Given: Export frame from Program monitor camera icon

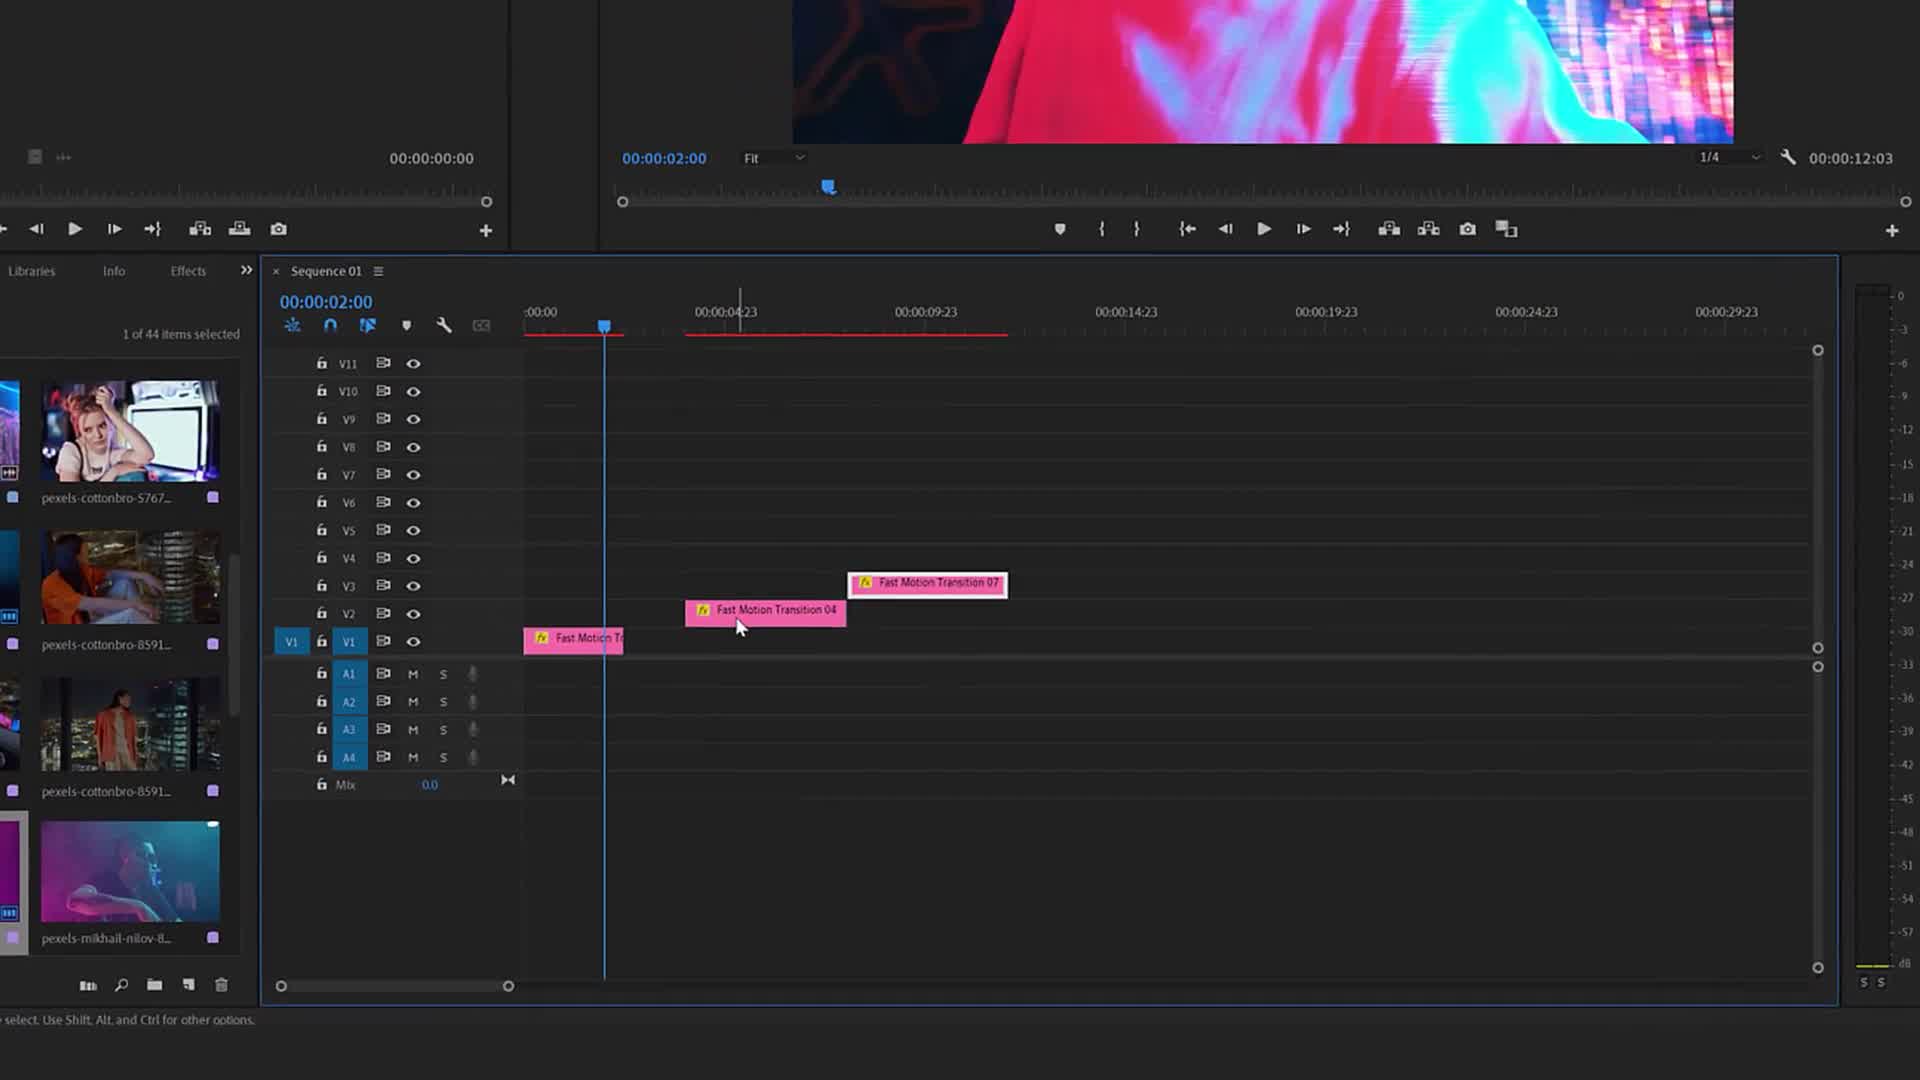Looking at the screenshot, I should pyautogui.click(x=1467, y=229).
